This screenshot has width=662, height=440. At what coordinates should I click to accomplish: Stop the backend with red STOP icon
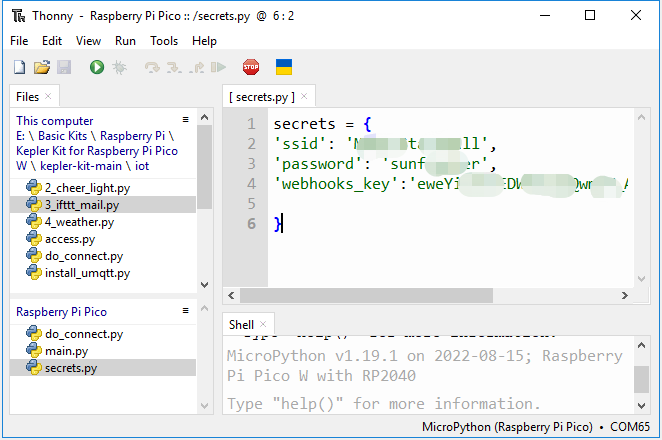(x=251, y=67)
